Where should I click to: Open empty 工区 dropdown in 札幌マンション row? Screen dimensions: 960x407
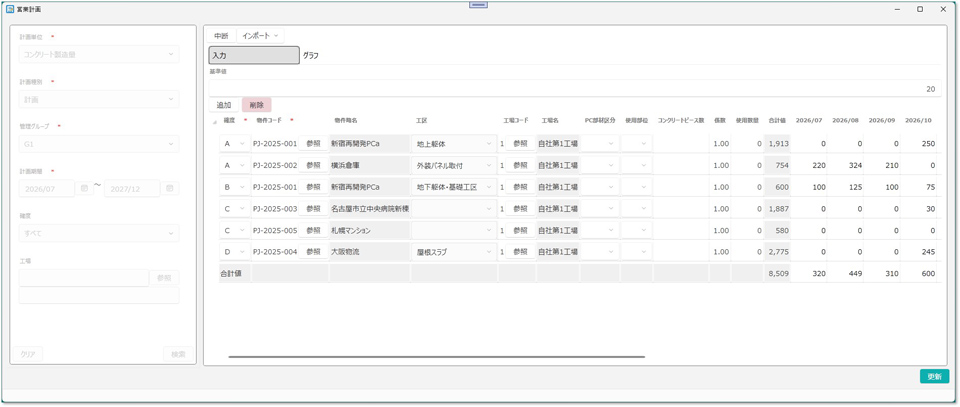454,231
